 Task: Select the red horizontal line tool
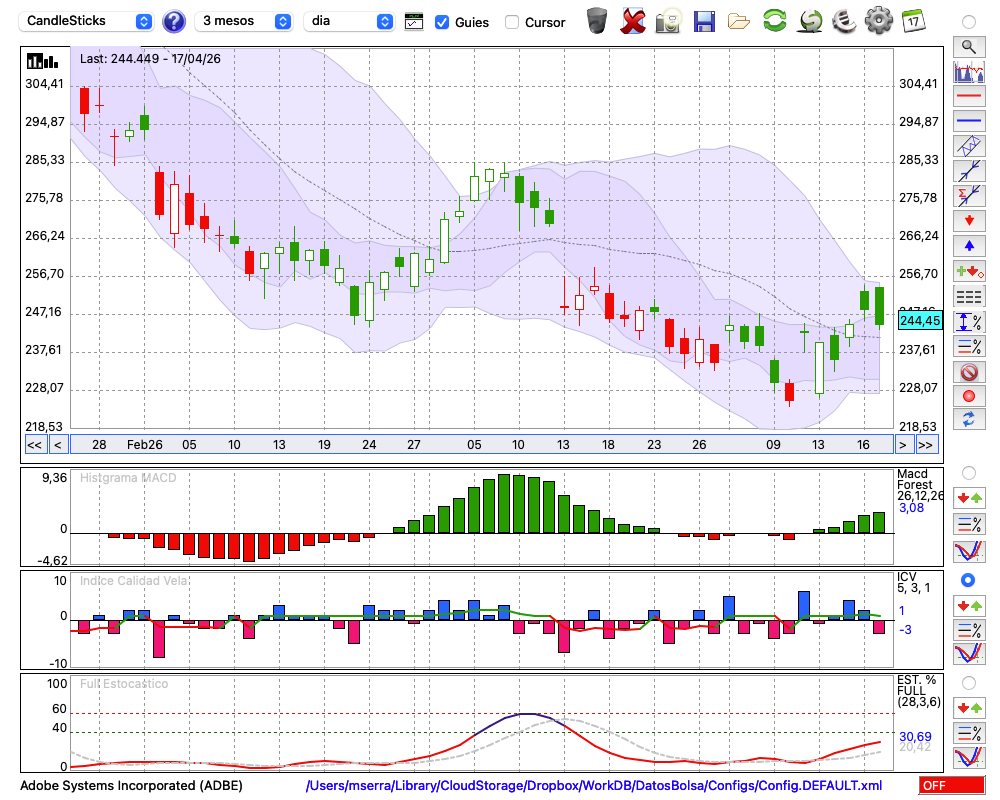pyautogui.click(x=969, y=96)
